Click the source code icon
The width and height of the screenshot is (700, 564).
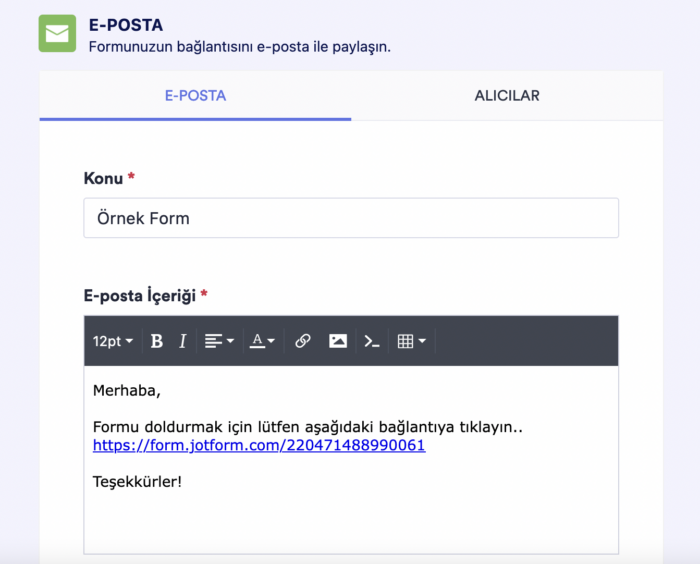tap(372, 341)
